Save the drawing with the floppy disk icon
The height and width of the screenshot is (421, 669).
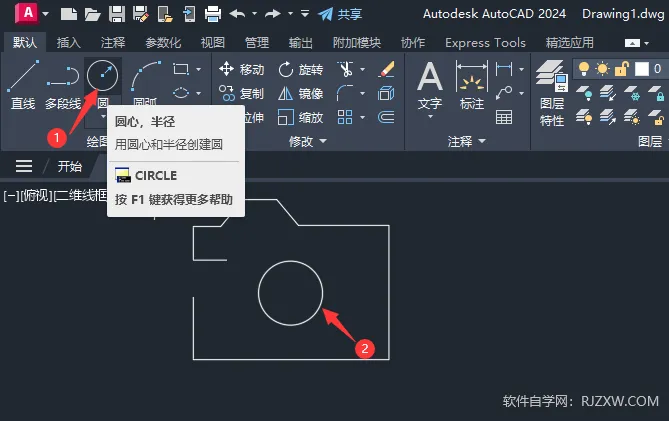(116, 14)
